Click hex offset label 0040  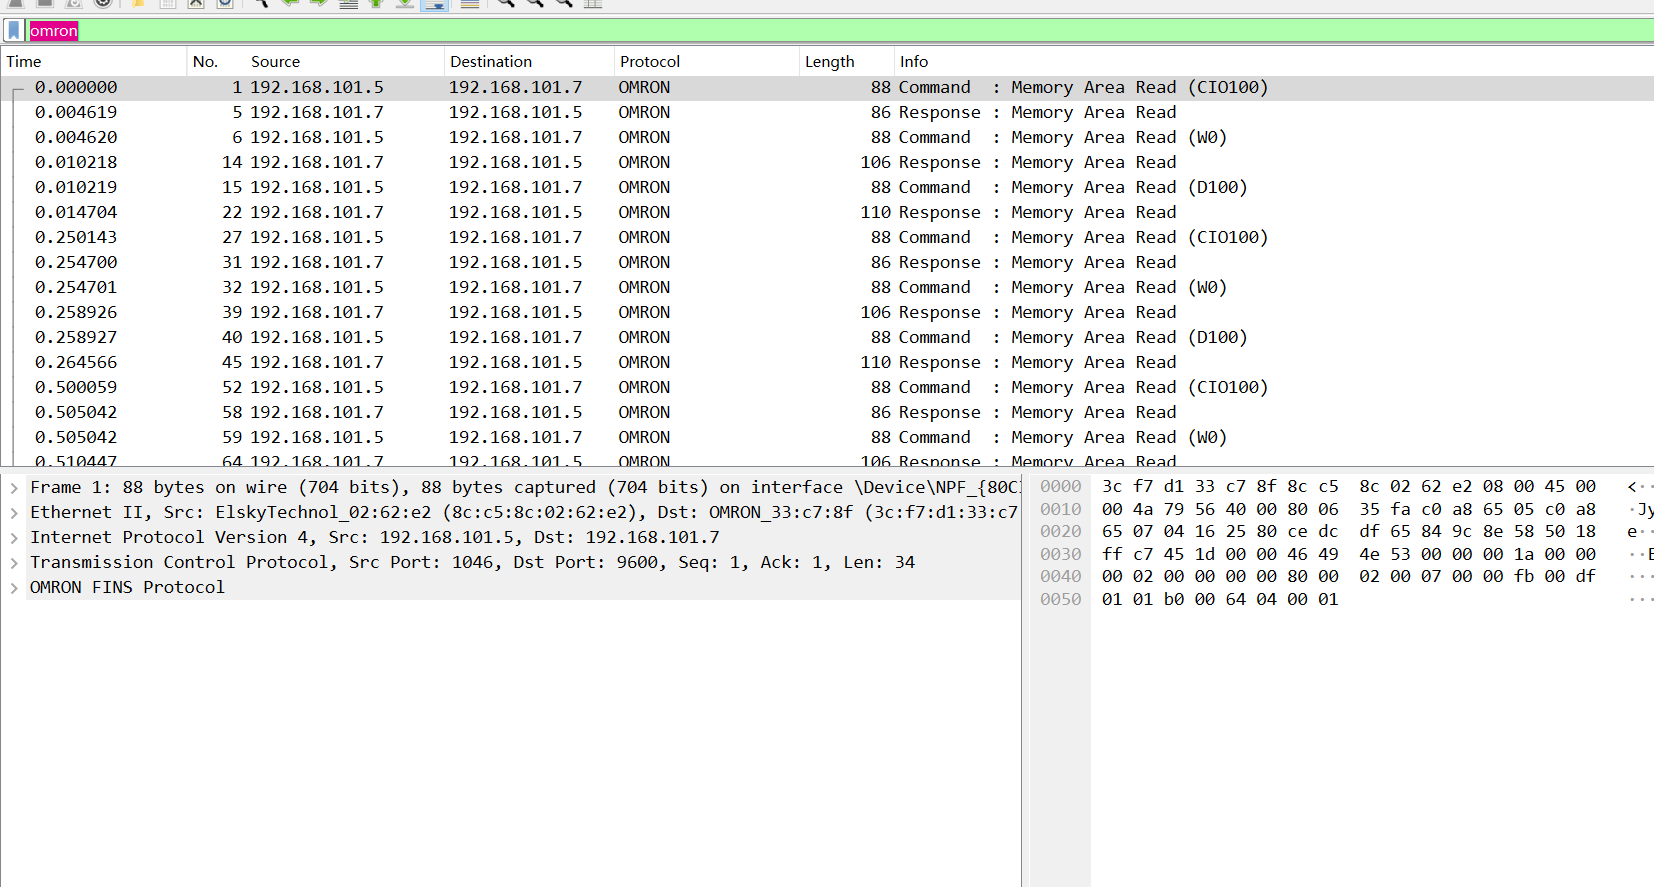tap(1060, 577)
